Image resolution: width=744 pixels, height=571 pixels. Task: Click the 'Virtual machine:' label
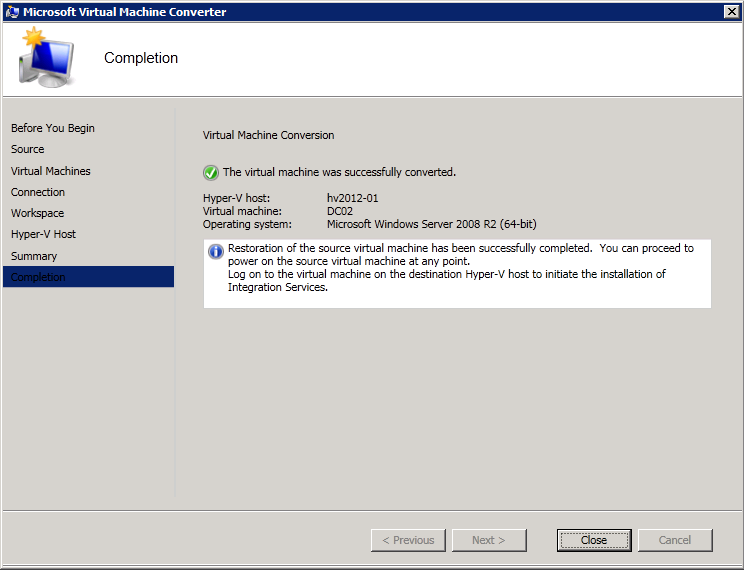click(x=242, y=211)
